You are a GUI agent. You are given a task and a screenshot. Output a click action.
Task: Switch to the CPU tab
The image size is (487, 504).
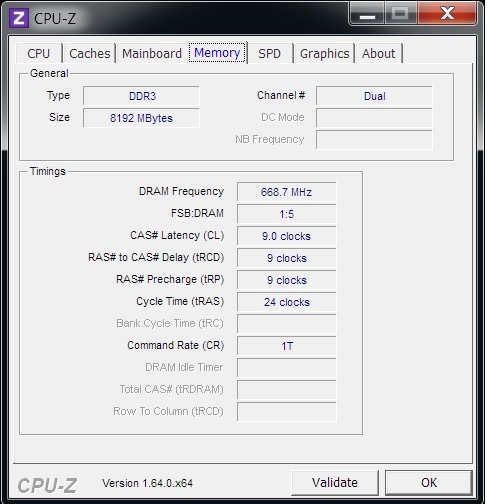39,53
